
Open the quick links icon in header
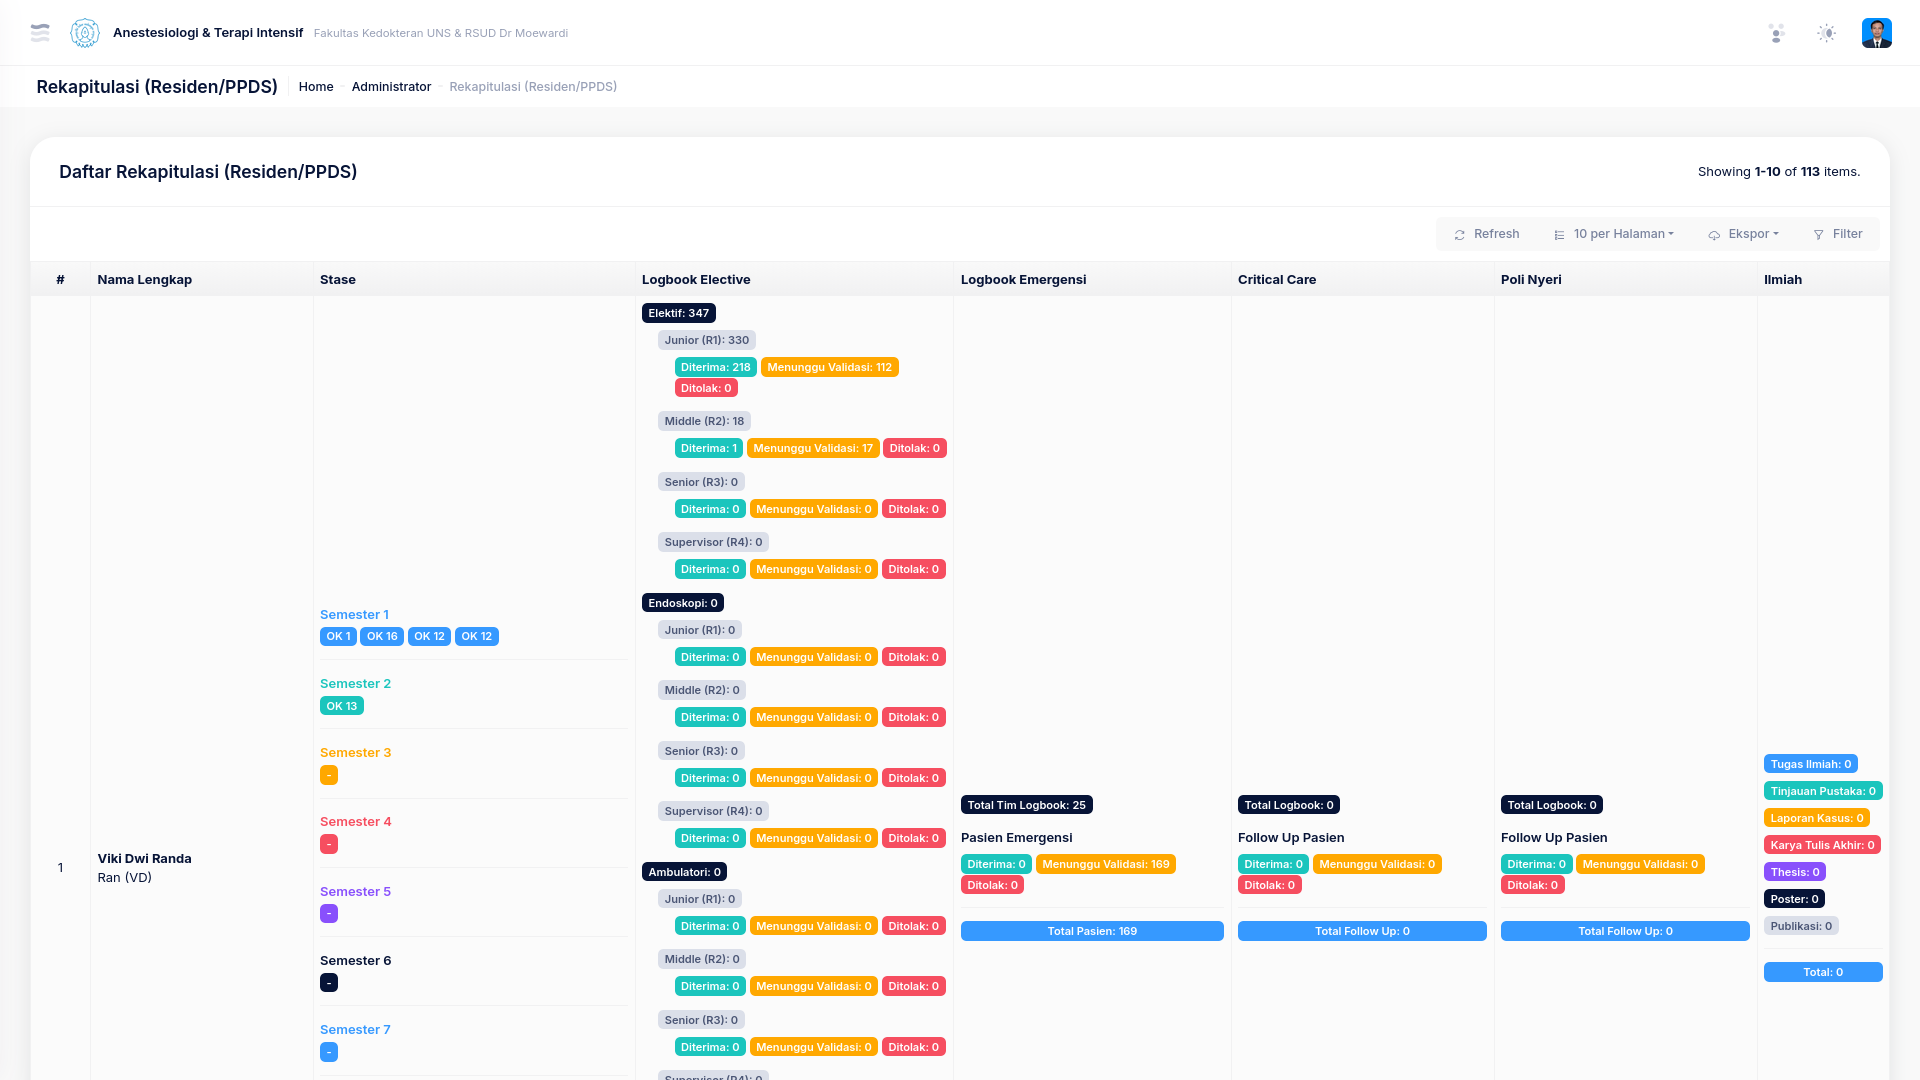[1777, 33]
